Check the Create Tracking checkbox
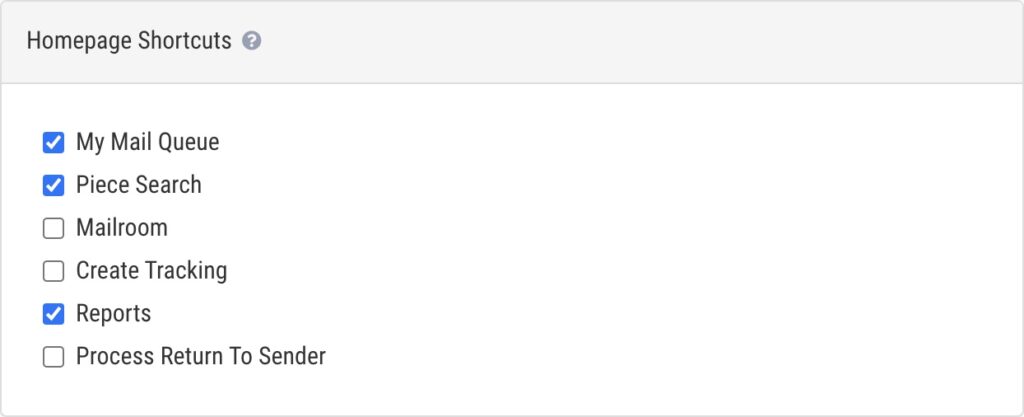 coord(53,271)
